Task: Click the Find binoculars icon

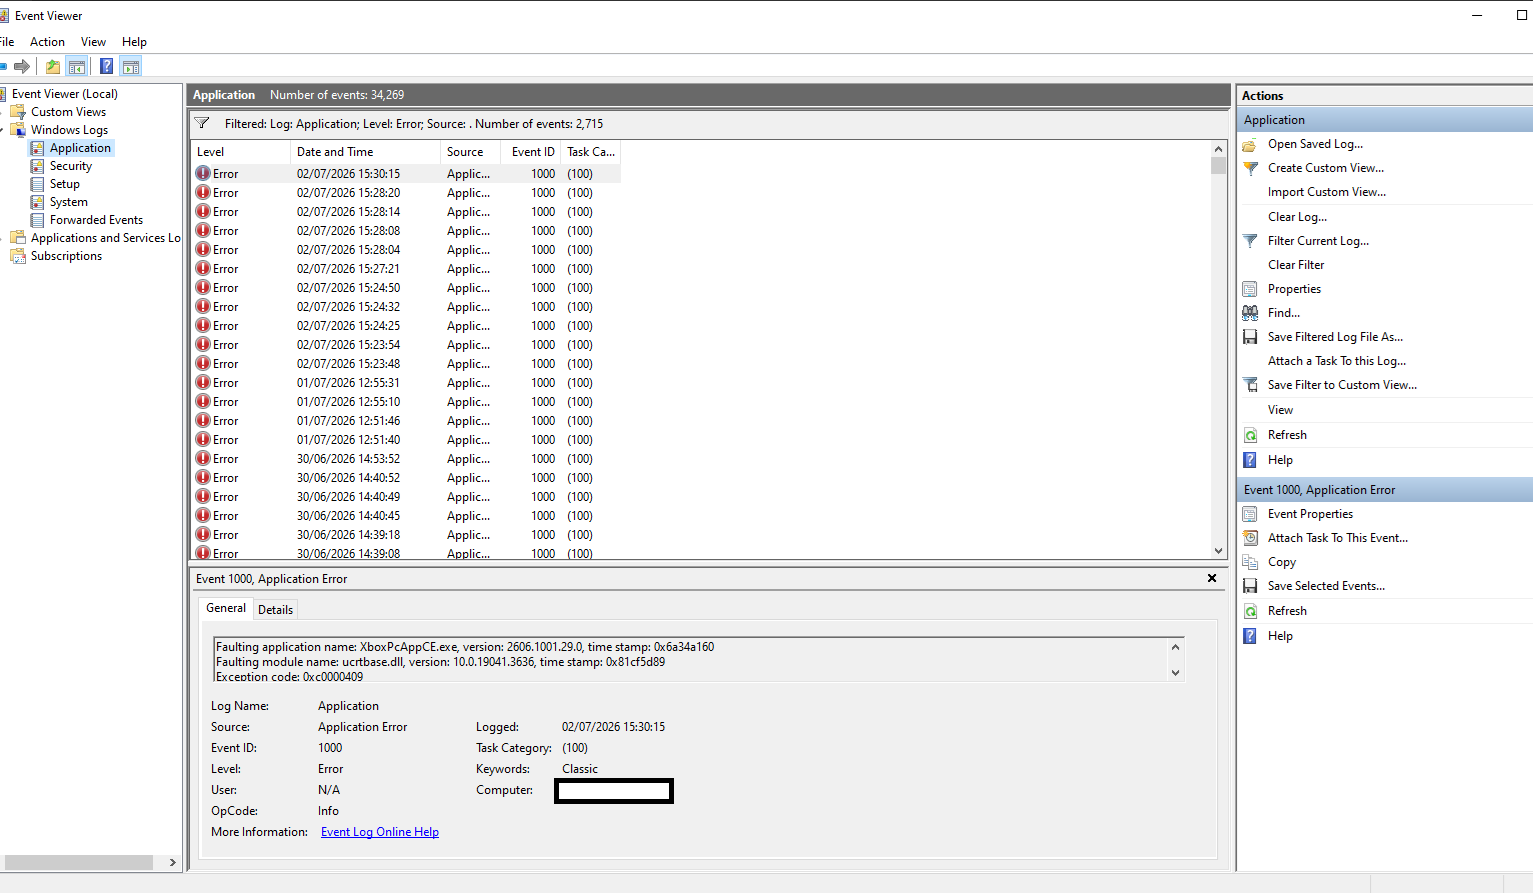Action: coord(1250,313)
